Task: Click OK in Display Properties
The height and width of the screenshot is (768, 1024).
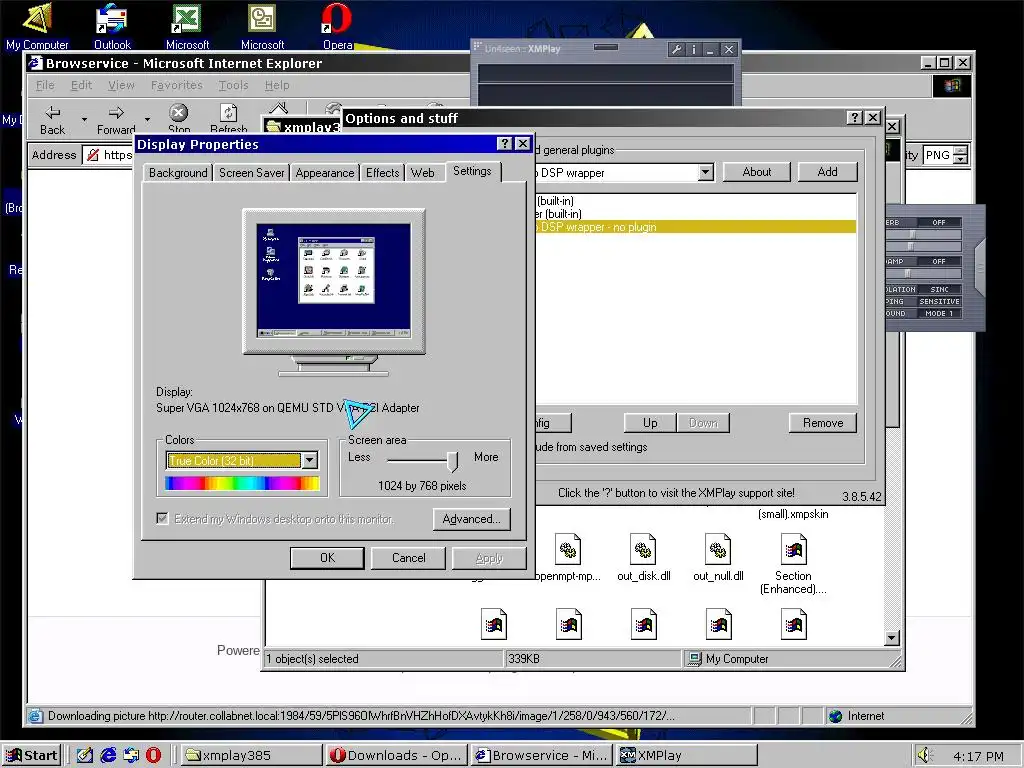Action: [327, 558]
